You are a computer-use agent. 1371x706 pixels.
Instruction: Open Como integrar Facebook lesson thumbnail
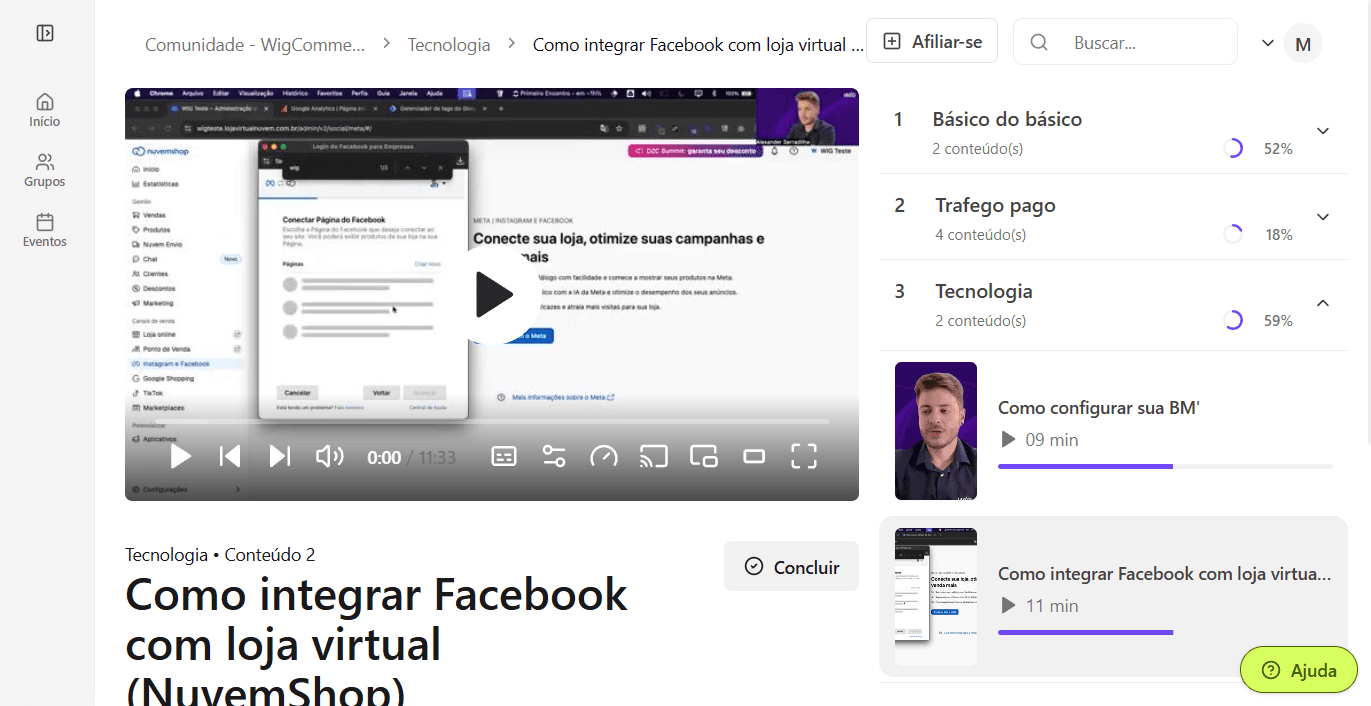[x=936, y=597]
